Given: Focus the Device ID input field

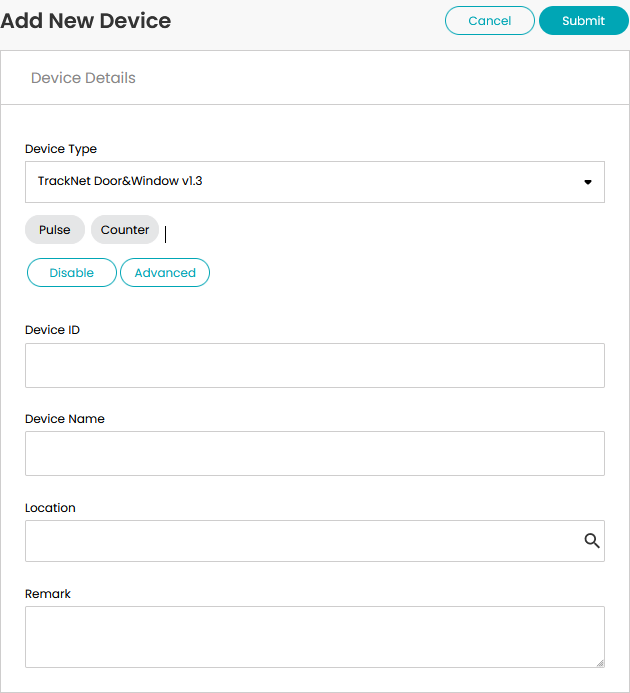Looking at the screenshot, I should tap(315, 366).
